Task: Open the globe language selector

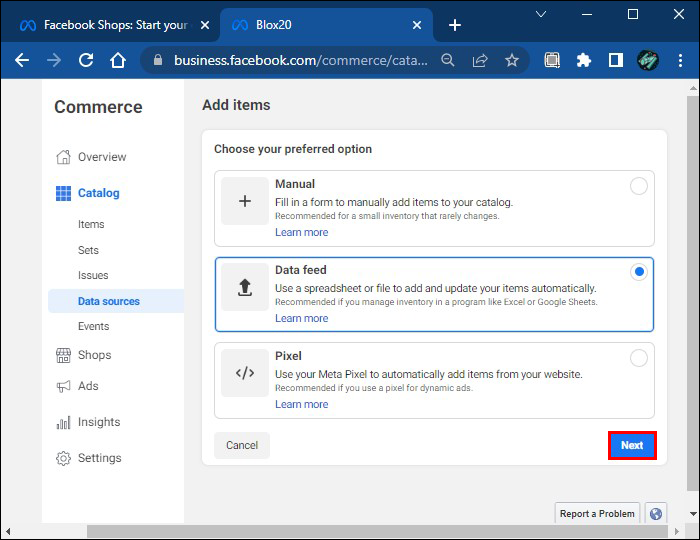Action: coord(656,513)
